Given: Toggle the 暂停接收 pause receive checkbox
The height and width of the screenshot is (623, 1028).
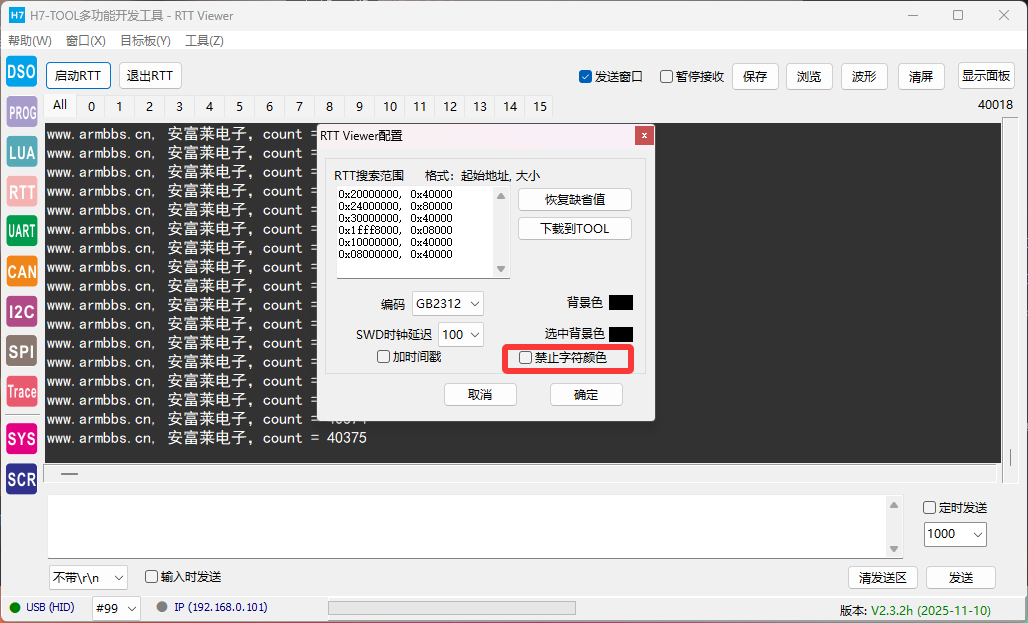Looking at the screenshot, I should point(666,77).
